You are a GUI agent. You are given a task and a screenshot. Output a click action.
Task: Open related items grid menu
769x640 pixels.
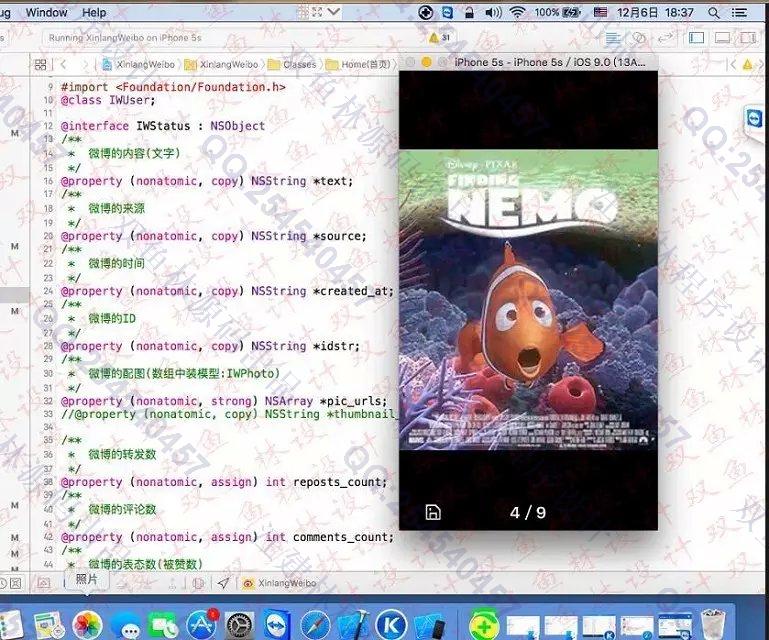(x=41, y=64)
